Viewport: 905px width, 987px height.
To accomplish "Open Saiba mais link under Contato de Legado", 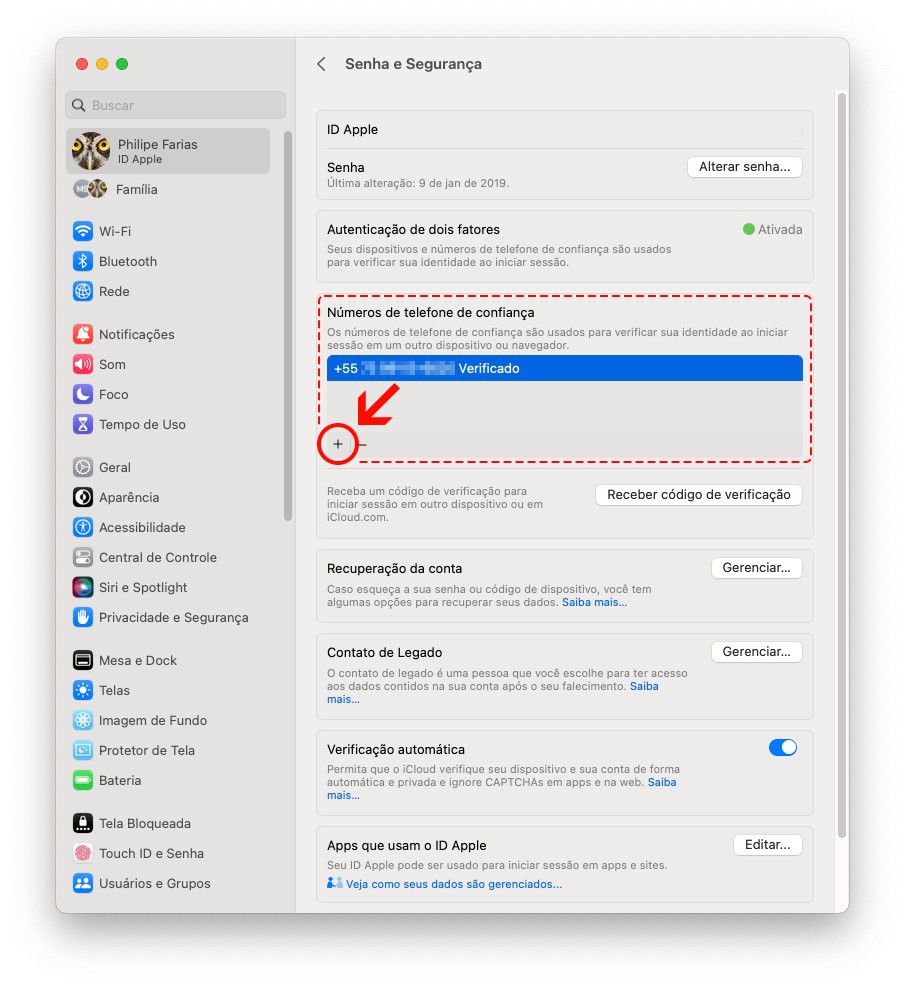I will tap(644, 686).
